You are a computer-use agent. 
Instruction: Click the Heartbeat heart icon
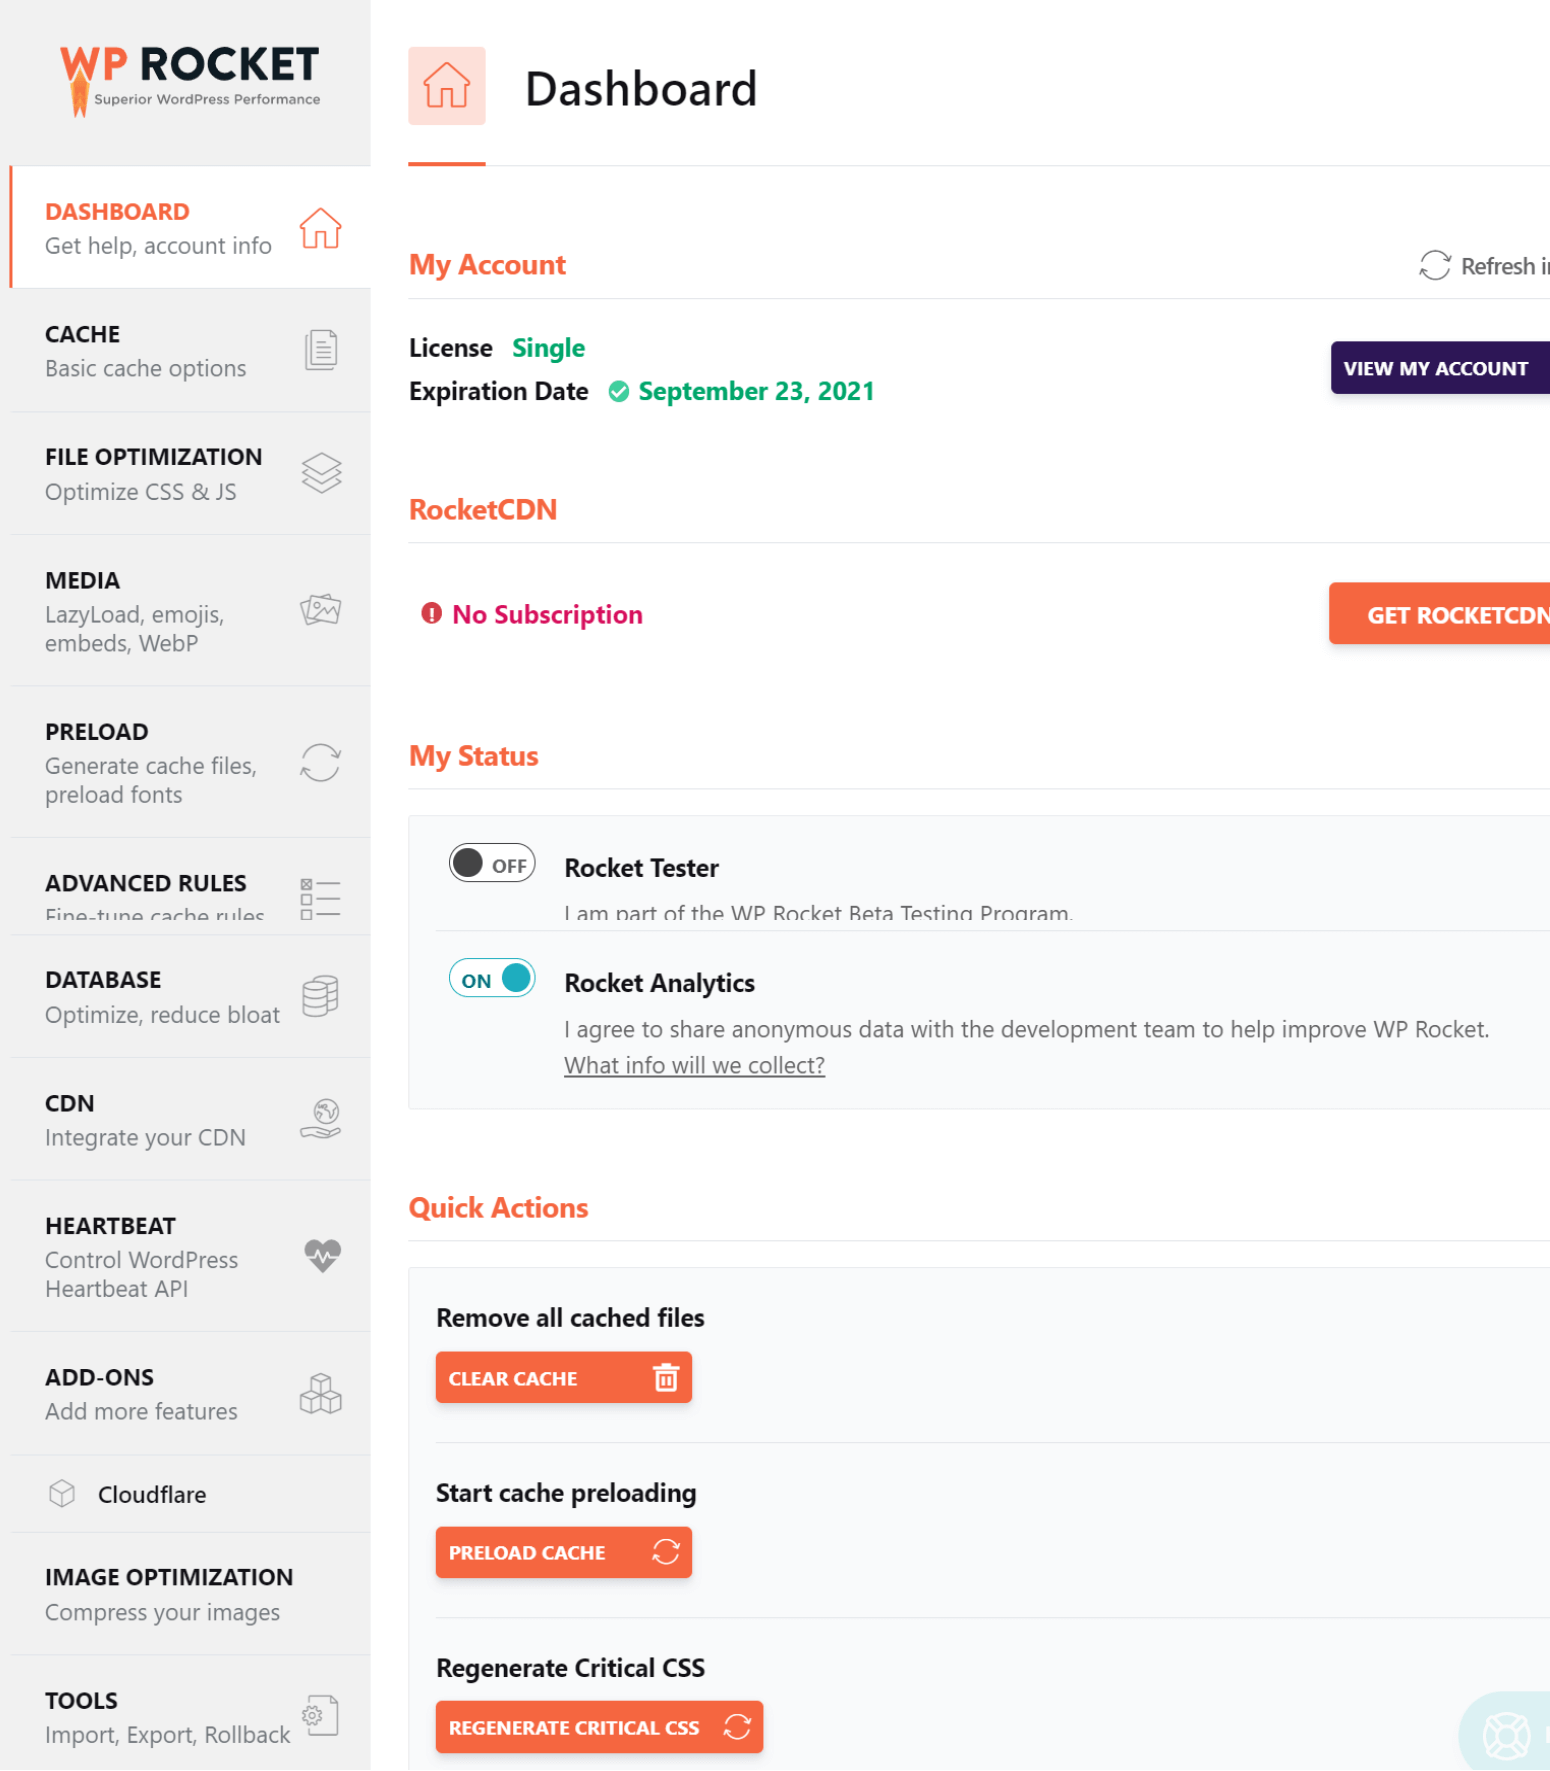click(322, 1255)
